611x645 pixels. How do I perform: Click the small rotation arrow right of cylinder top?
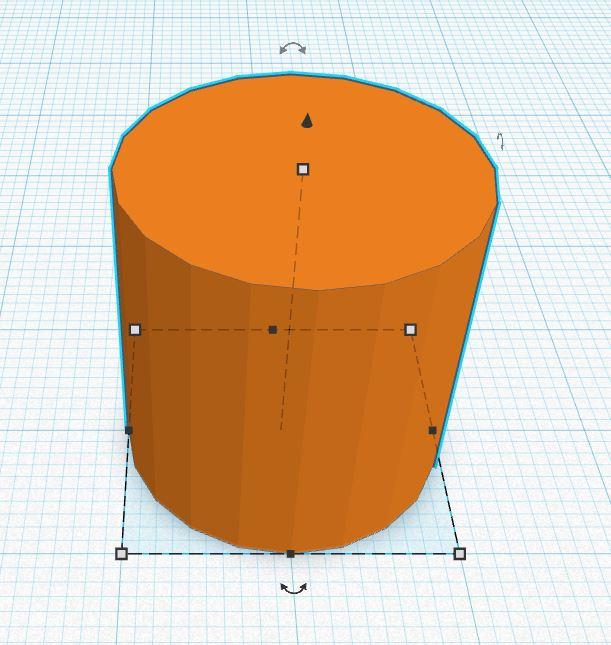pyautogui.click(x=500, y=141)
